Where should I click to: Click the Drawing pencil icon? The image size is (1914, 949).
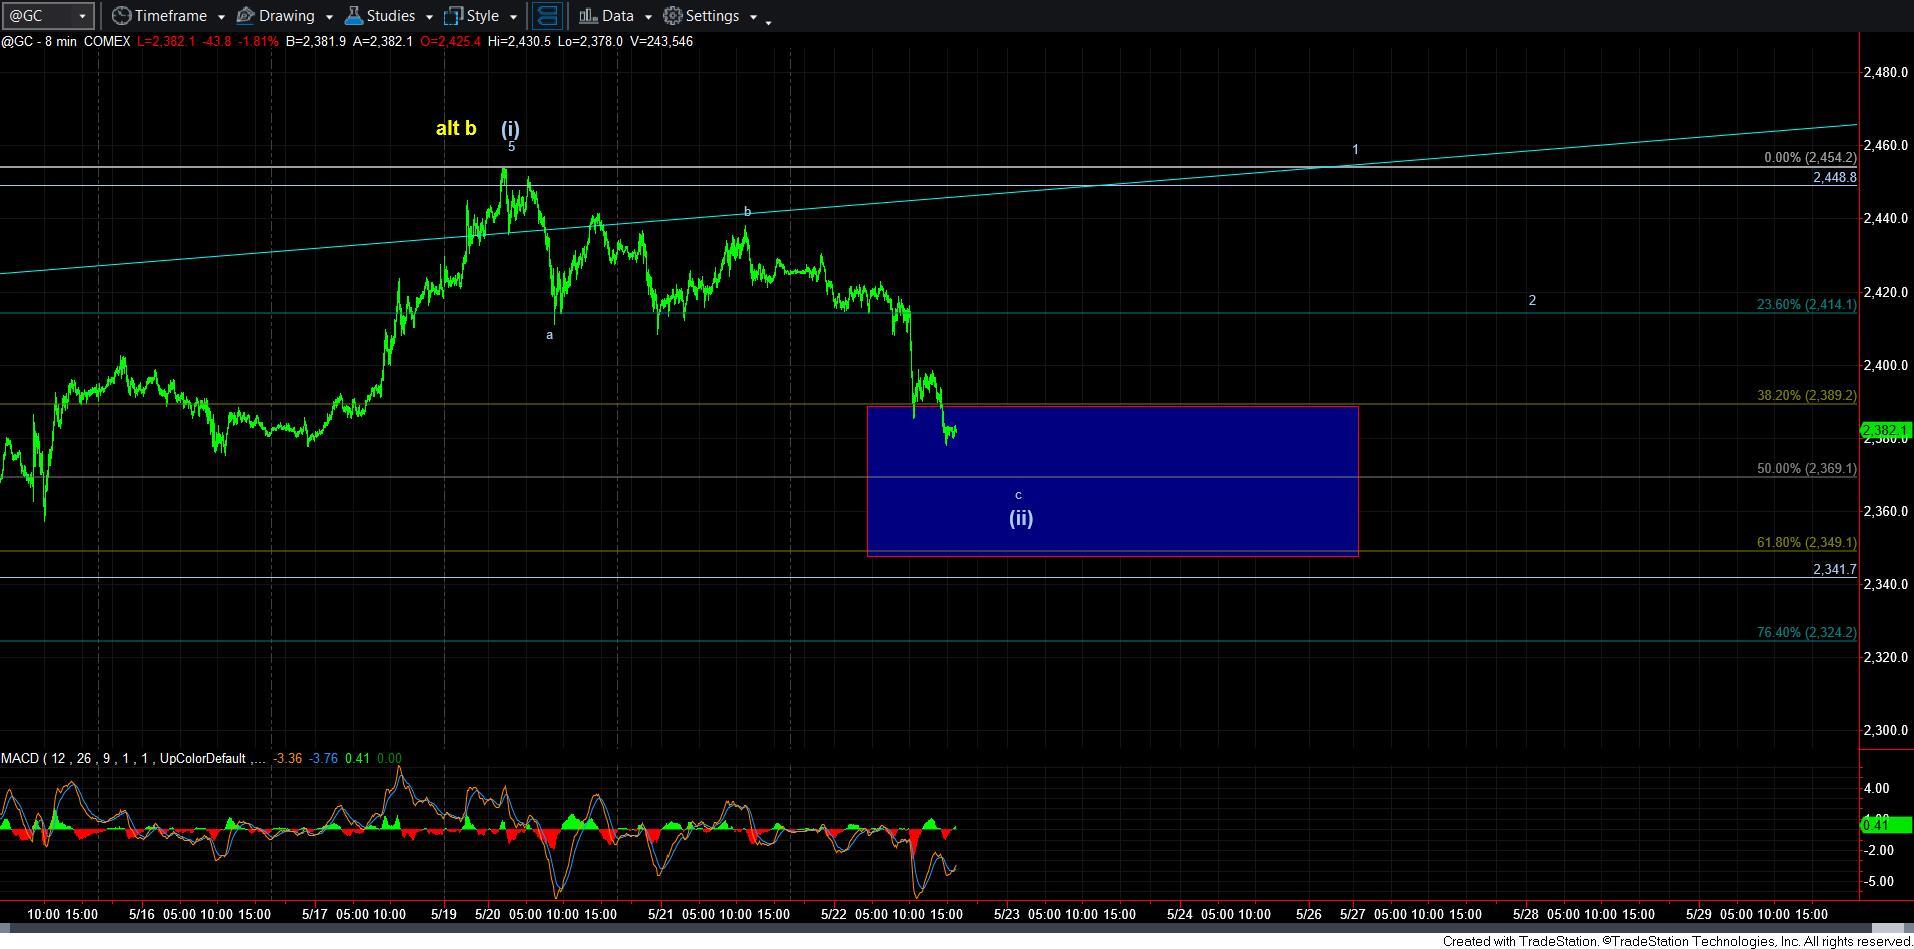coord(245,16)
